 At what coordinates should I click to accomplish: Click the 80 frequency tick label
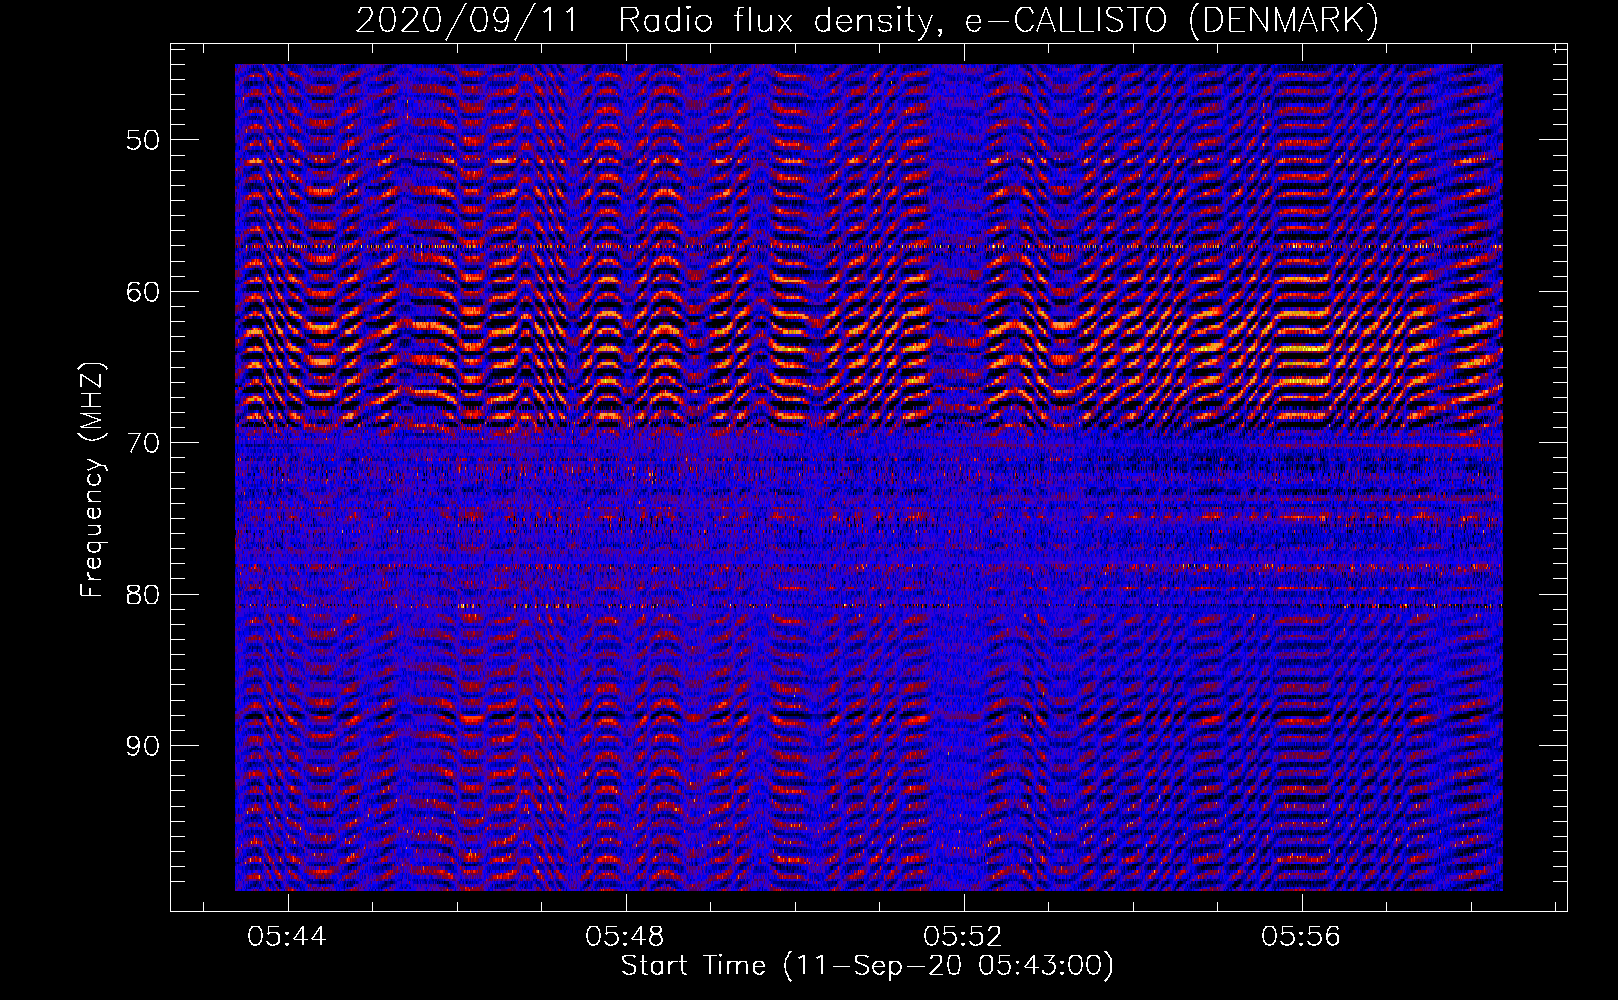[x=143, y=595]
